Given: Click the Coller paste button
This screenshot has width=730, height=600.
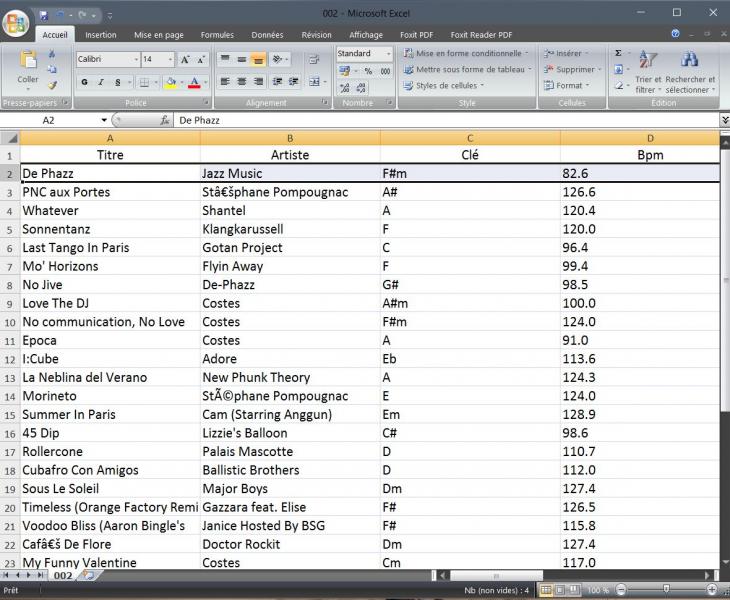Looking at the screenshot, I should (x=28, y=68).
